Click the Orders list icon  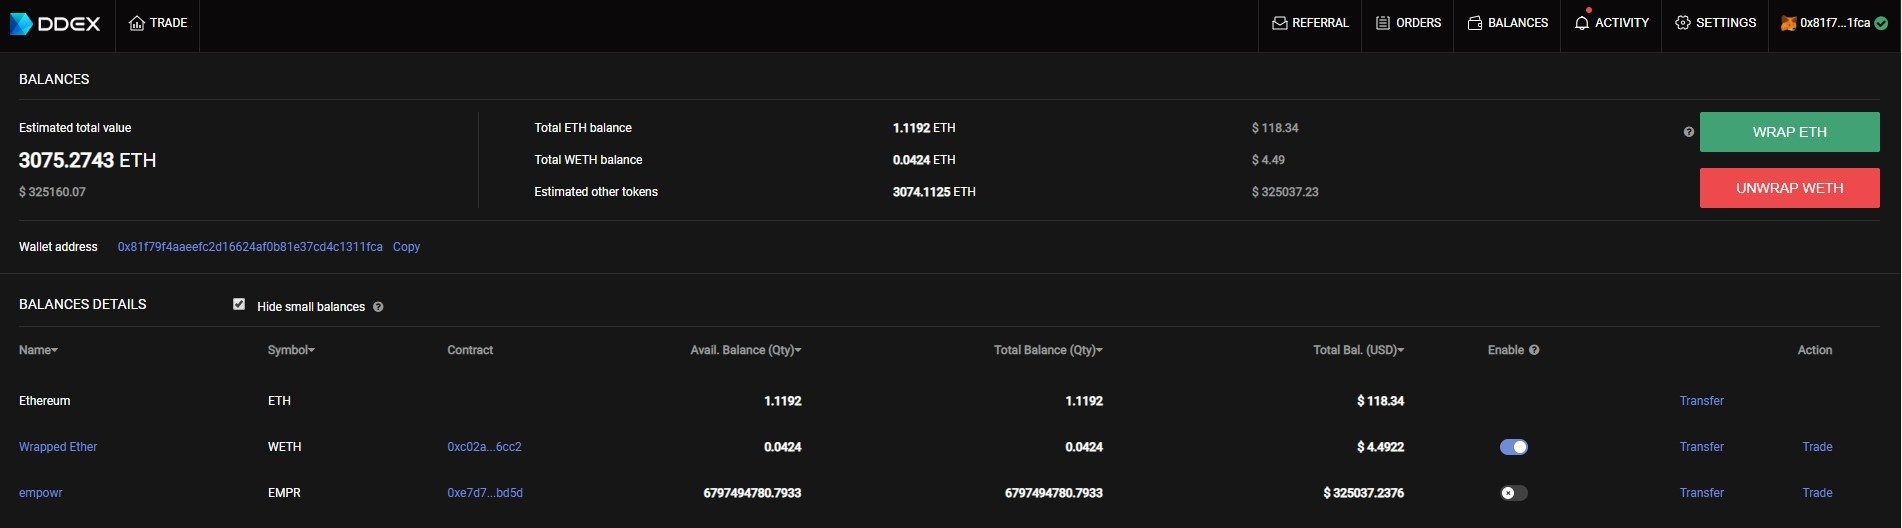pyautogui.click(x=1383, y=23)
